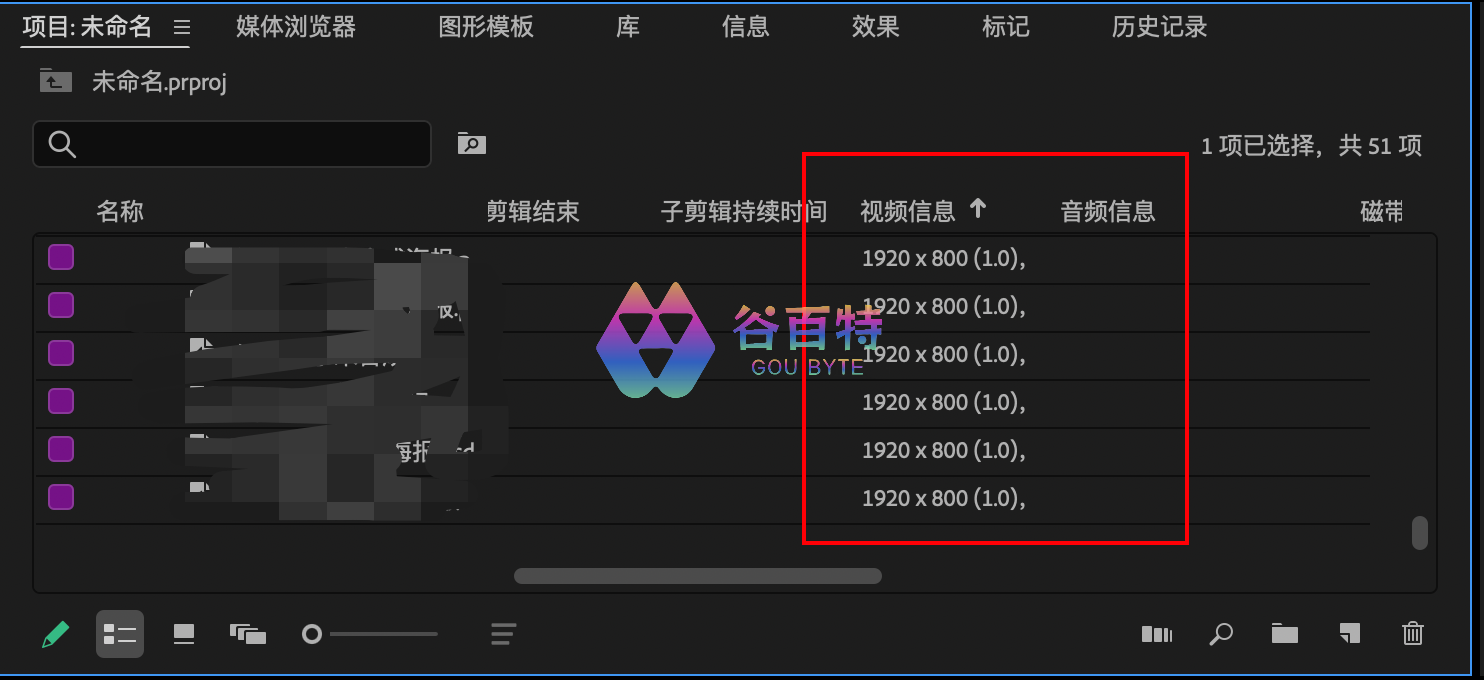The image size is (1484, 680).
Task: Click the New Item icon
Action: (x=1349, y=634)
